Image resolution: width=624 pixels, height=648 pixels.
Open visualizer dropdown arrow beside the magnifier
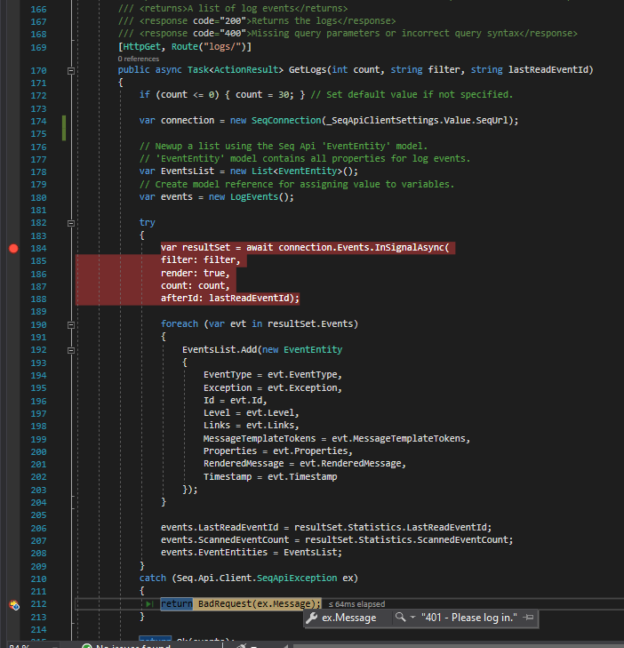(412, 618)
